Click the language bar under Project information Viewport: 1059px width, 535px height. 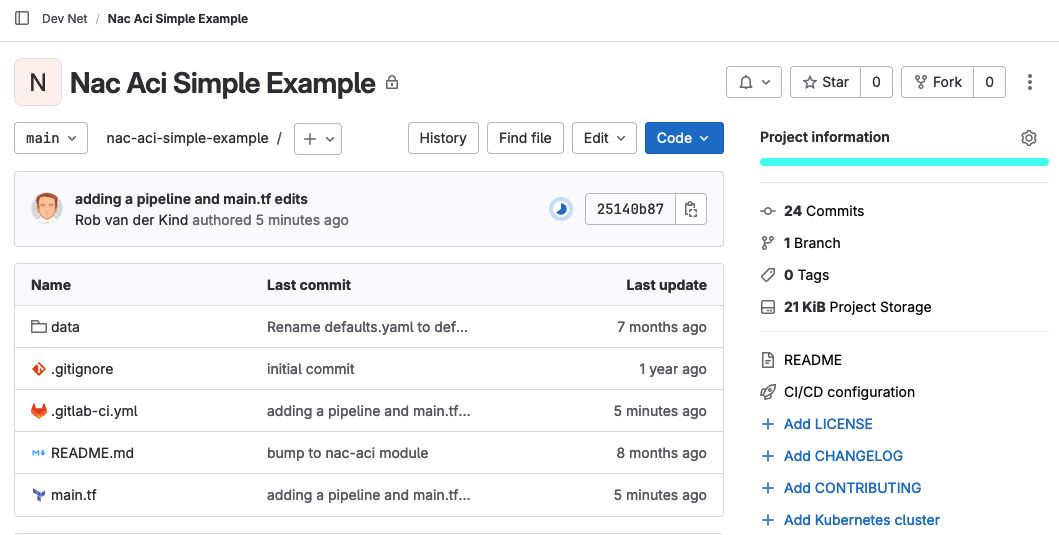point(904,162)
